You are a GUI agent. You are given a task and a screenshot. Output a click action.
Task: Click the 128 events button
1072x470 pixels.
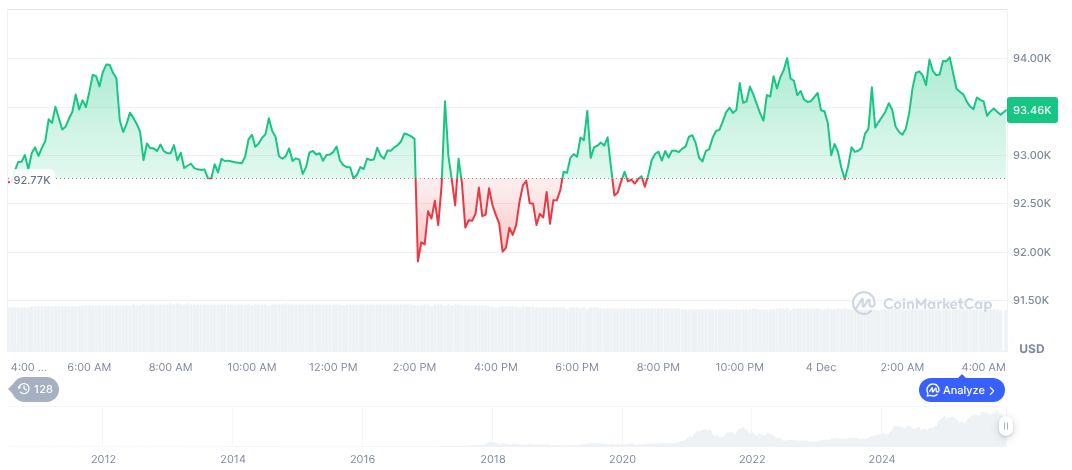pos(34,389)
